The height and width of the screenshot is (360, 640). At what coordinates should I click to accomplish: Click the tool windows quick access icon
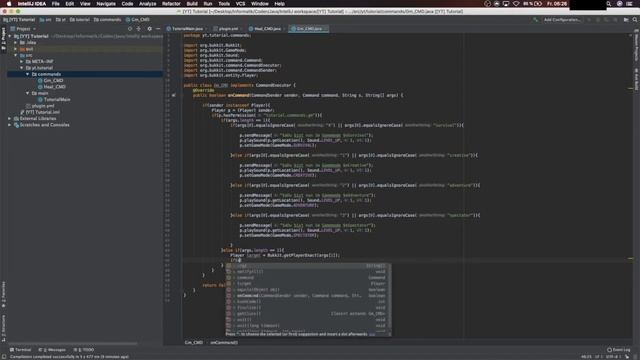pos(4,357)
